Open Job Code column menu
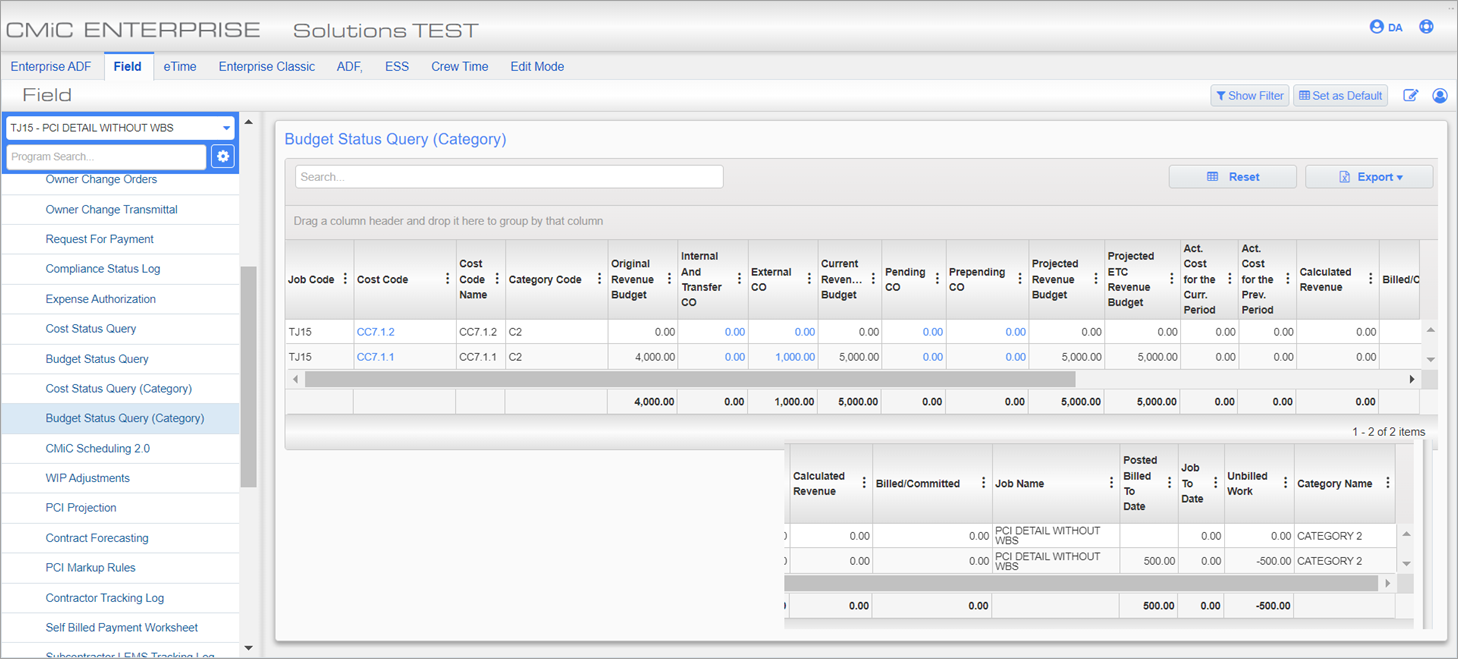Screen dimensions: 1458x659 tap(346, 279)
